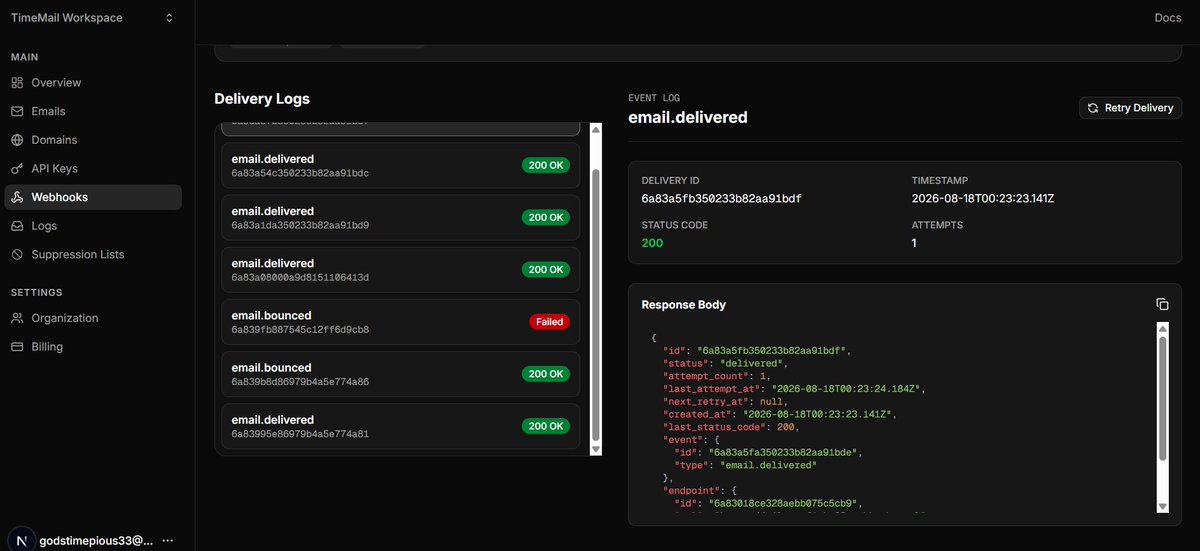Click Delivery Logs scrollbar up arrow
The image size is (1200, 551).
click(x=596, y=129)
